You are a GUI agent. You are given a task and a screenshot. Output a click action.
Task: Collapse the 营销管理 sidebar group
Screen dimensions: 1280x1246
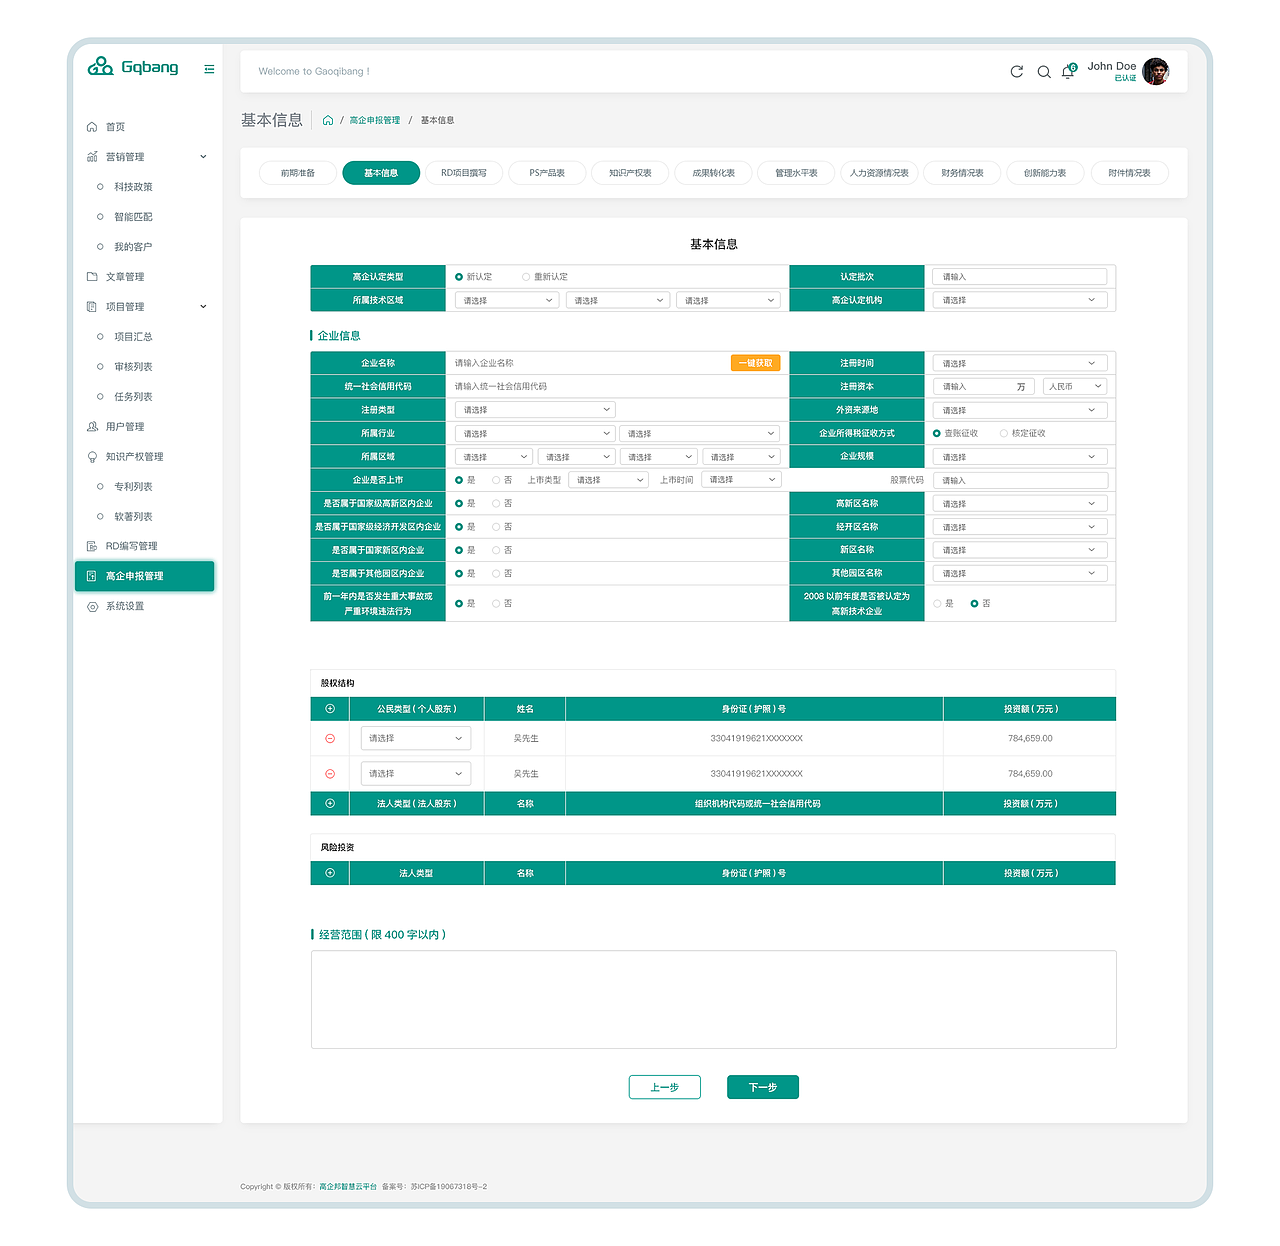[203, 157]
